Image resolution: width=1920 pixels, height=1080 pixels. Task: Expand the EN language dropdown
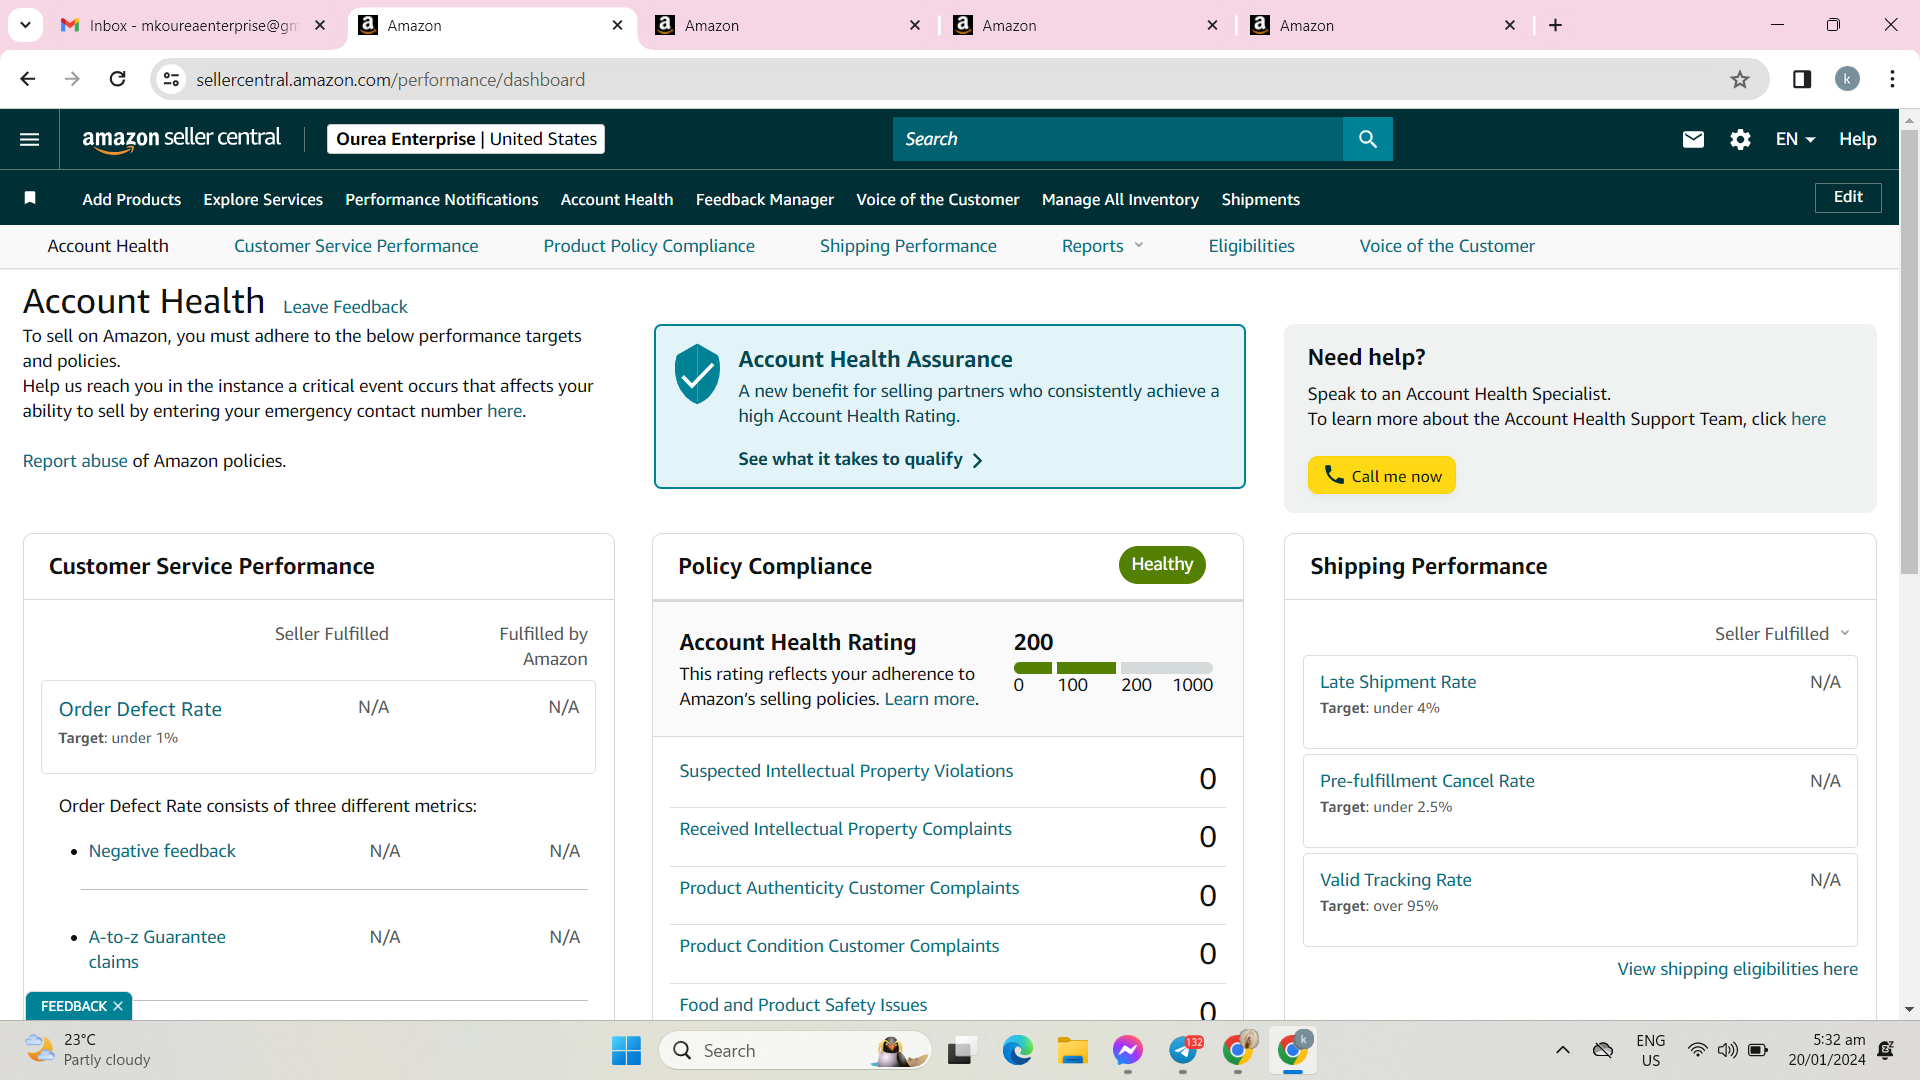coord(1795,139)
